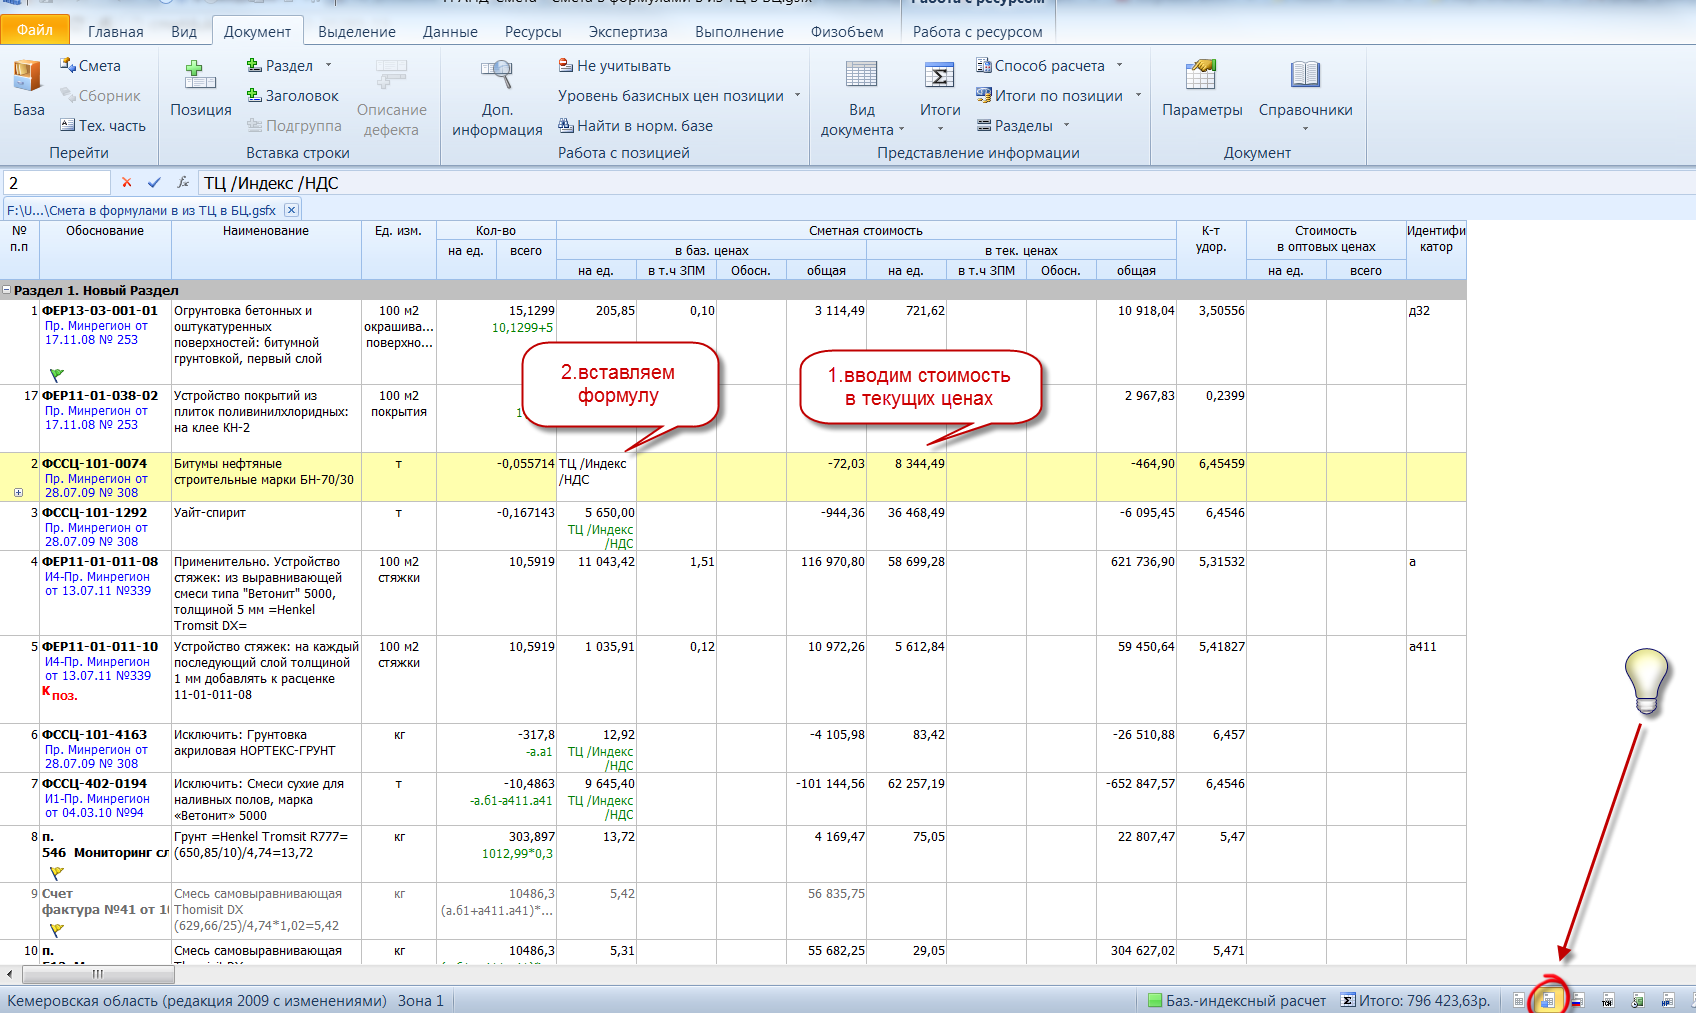Open the Файл menu
Screen dimensions: 1696x1013
pyautogui.click(x=34, y=30)
